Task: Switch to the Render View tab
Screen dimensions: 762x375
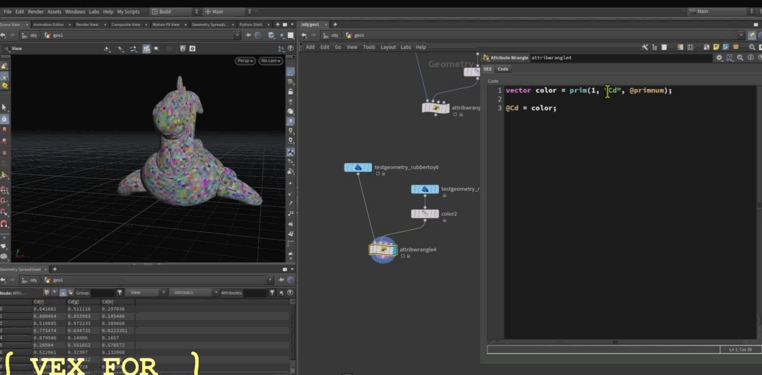Action: pyautogui.click(x=87, y=24)
